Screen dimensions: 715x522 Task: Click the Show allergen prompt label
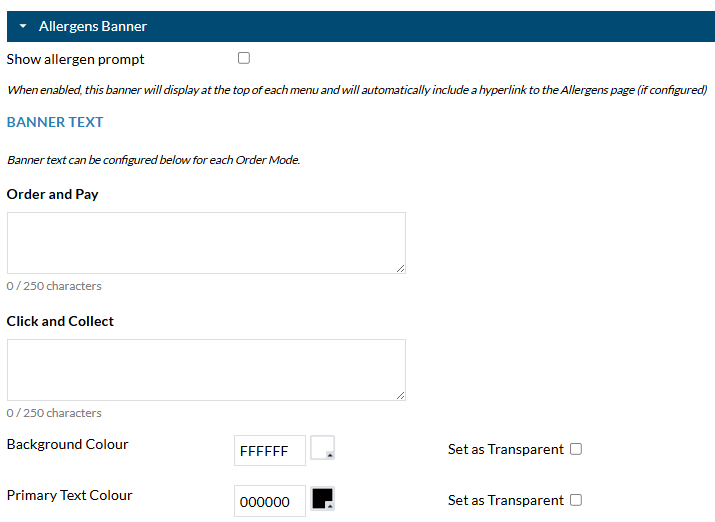point(75,59)
